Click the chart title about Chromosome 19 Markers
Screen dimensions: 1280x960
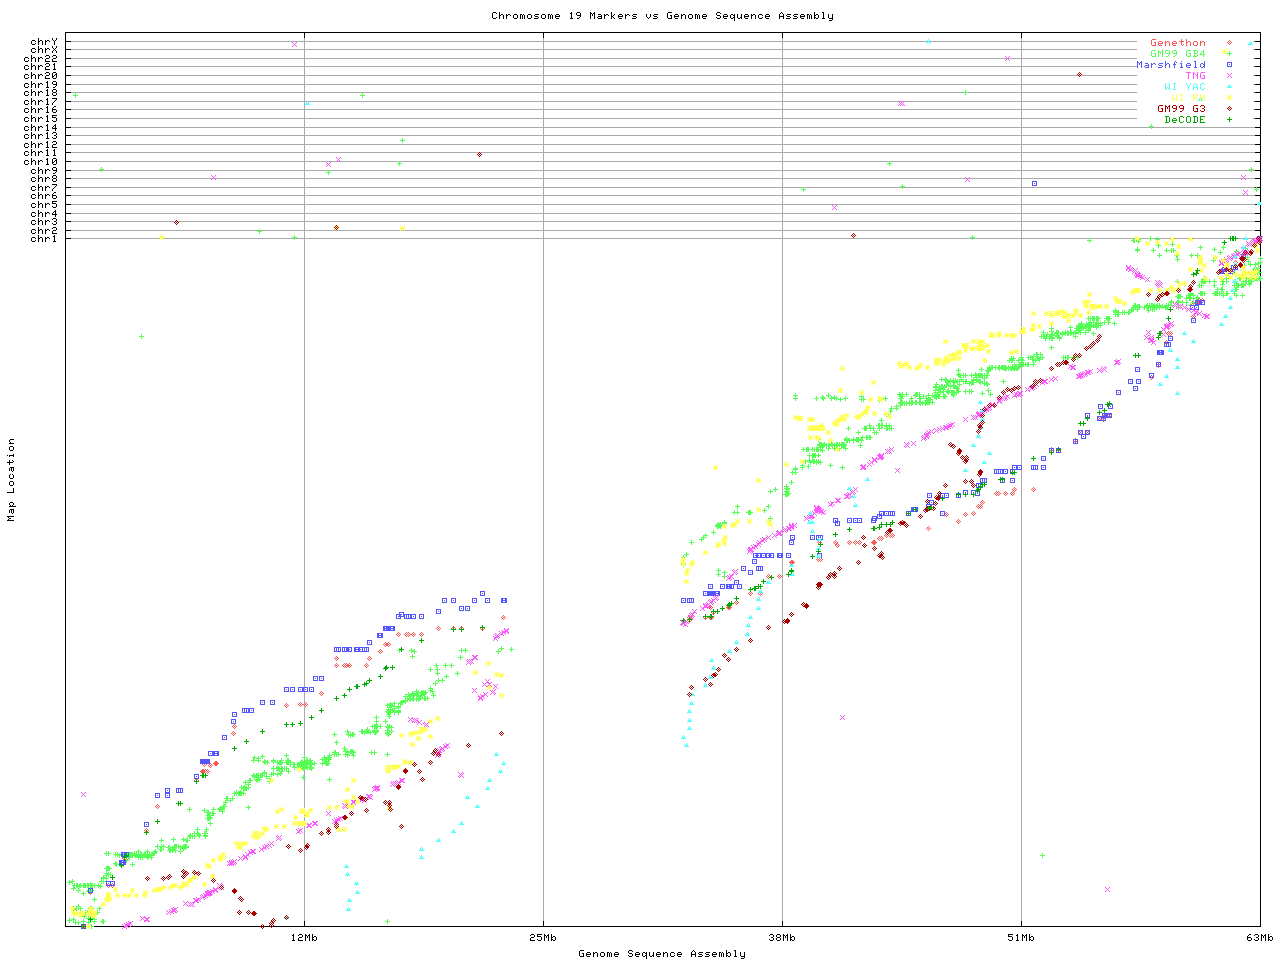click(x=662, y=16)
